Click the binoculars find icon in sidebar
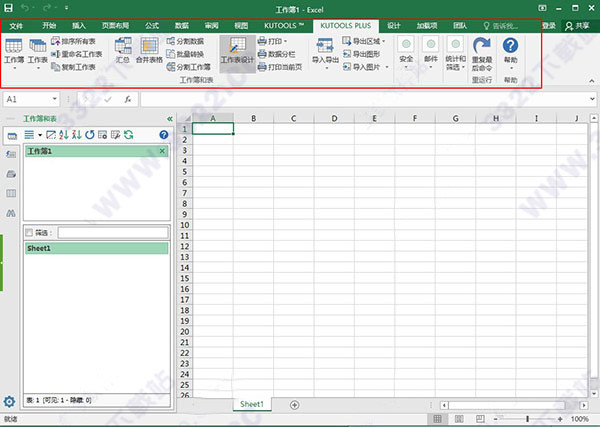The width and height of the screenshot is (600, 427). 11,213
